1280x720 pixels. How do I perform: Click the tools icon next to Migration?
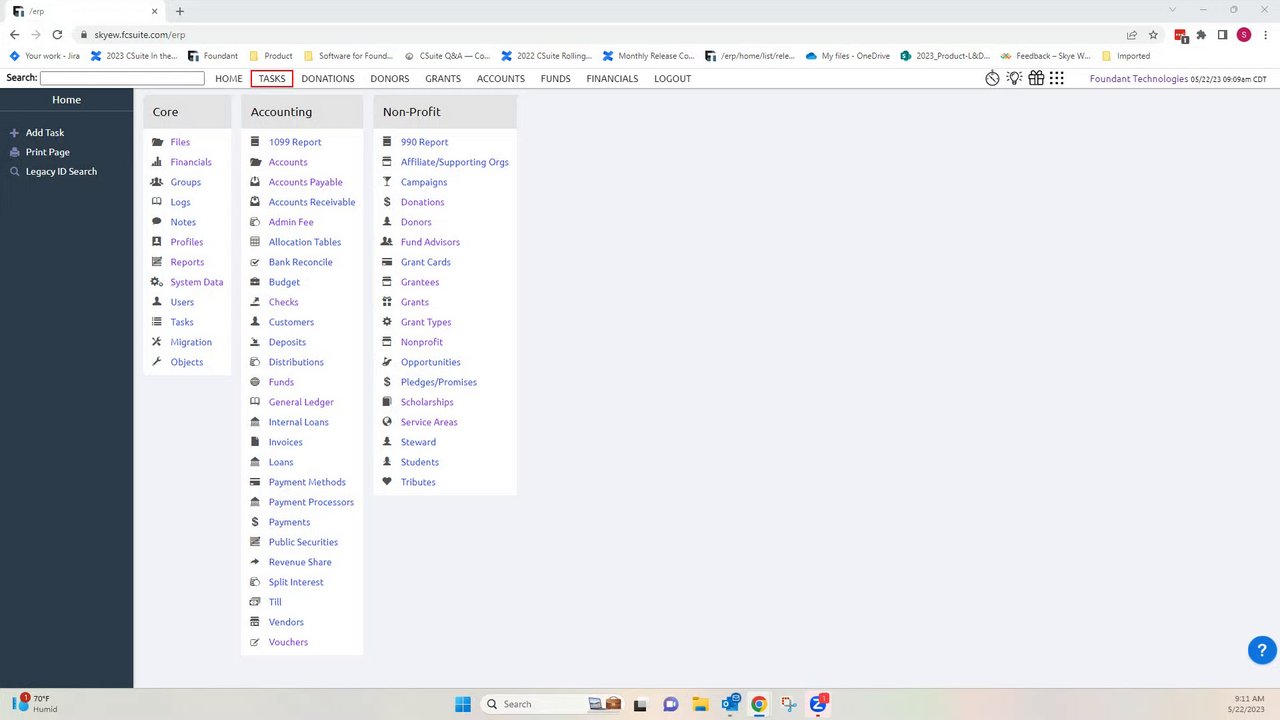pyautogui.click(x=157, y=342)
